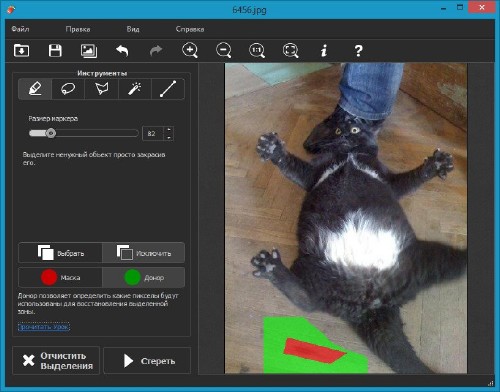Image resolution: width=500 pixels, height=392 pixels.
Task: Select the lasso selection tool
Action: pyautogui.click(x=68, y=89)
